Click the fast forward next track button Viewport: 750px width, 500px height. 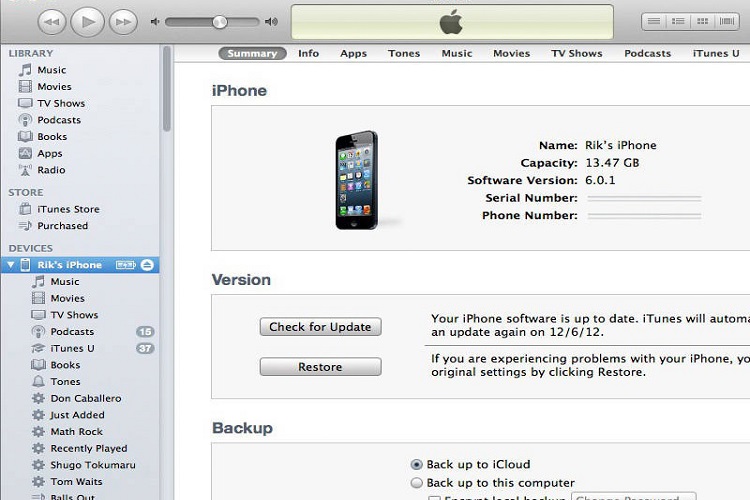(123, 22)
